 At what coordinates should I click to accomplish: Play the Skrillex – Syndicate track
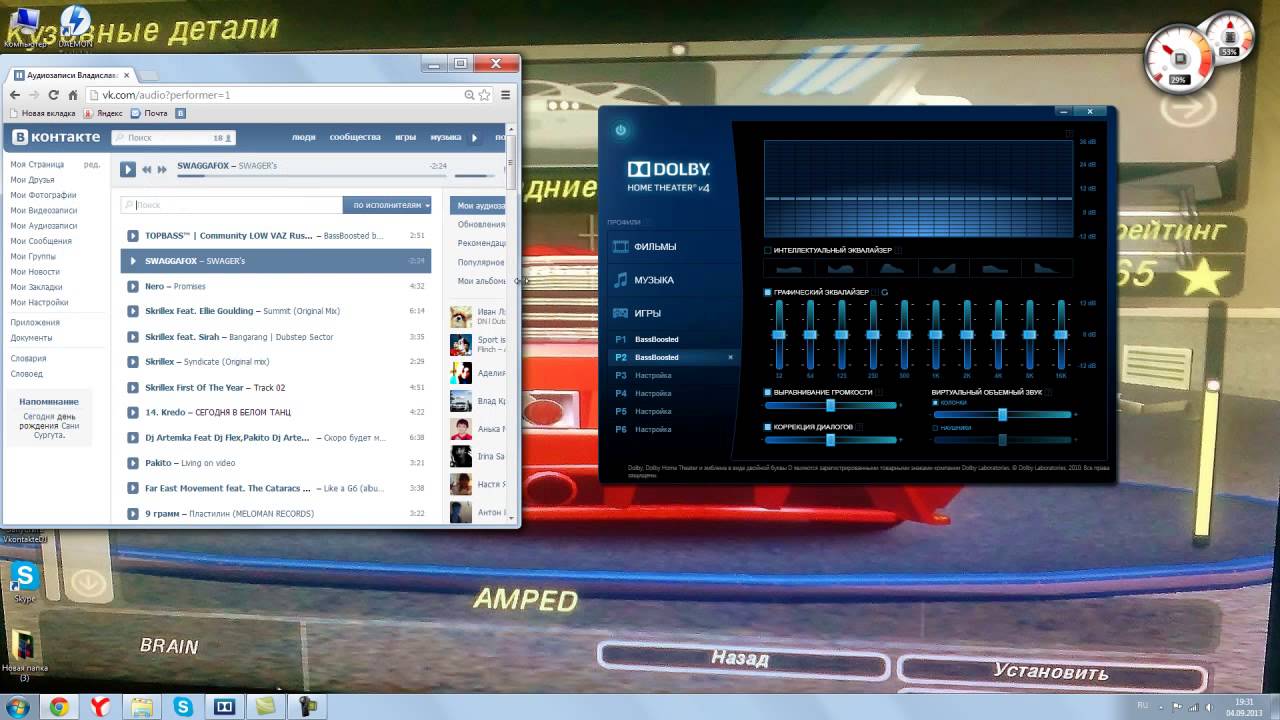[133, 361]
